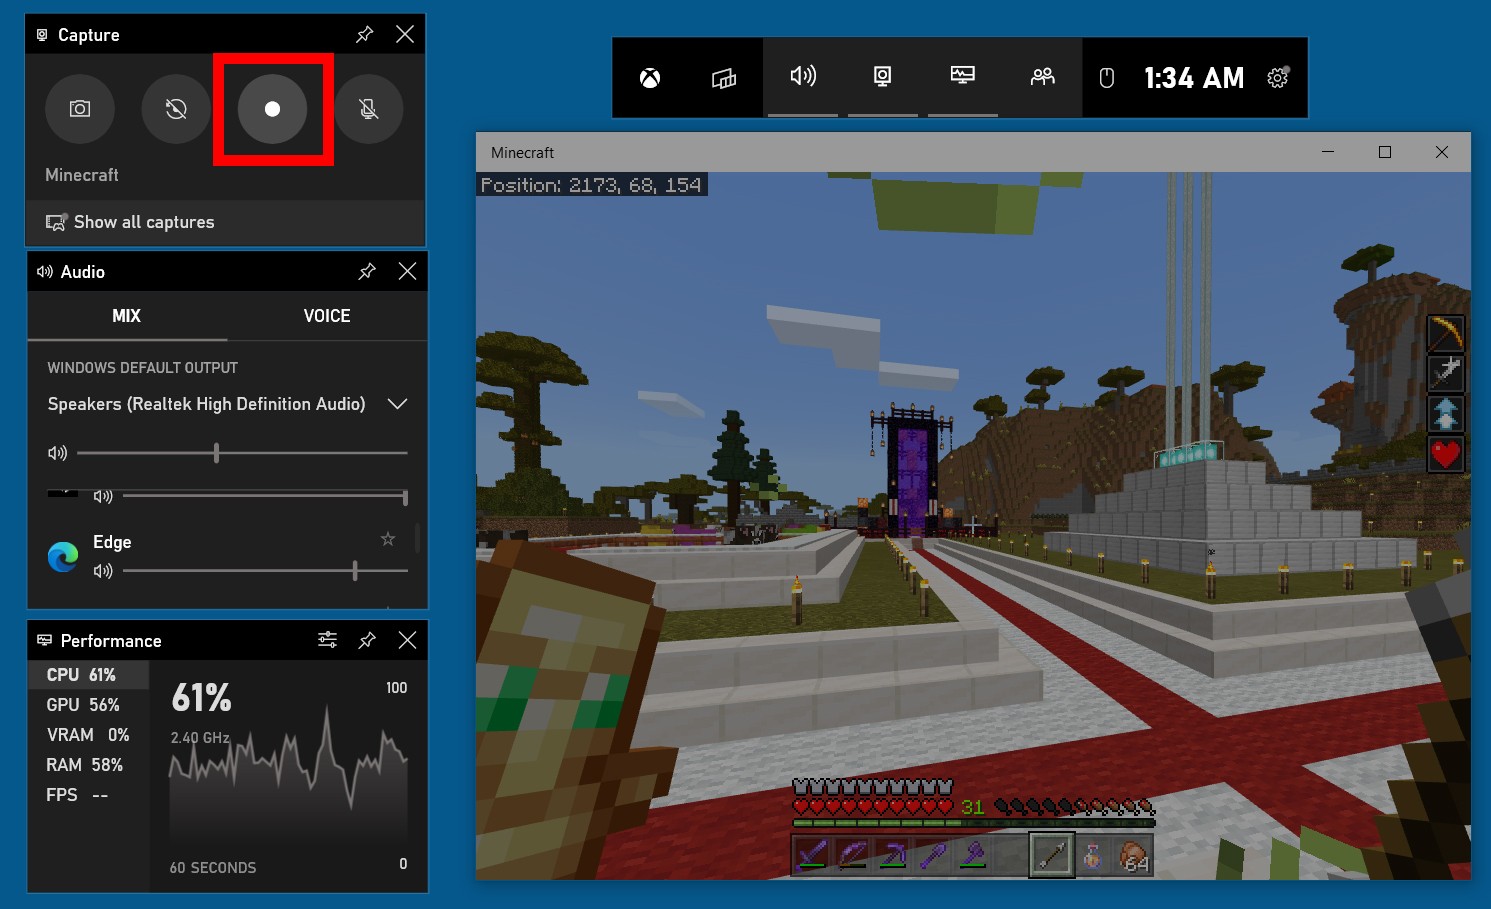Toggle the Capture widget from the Game Bar
The image size is (1491, 909).
882,77
